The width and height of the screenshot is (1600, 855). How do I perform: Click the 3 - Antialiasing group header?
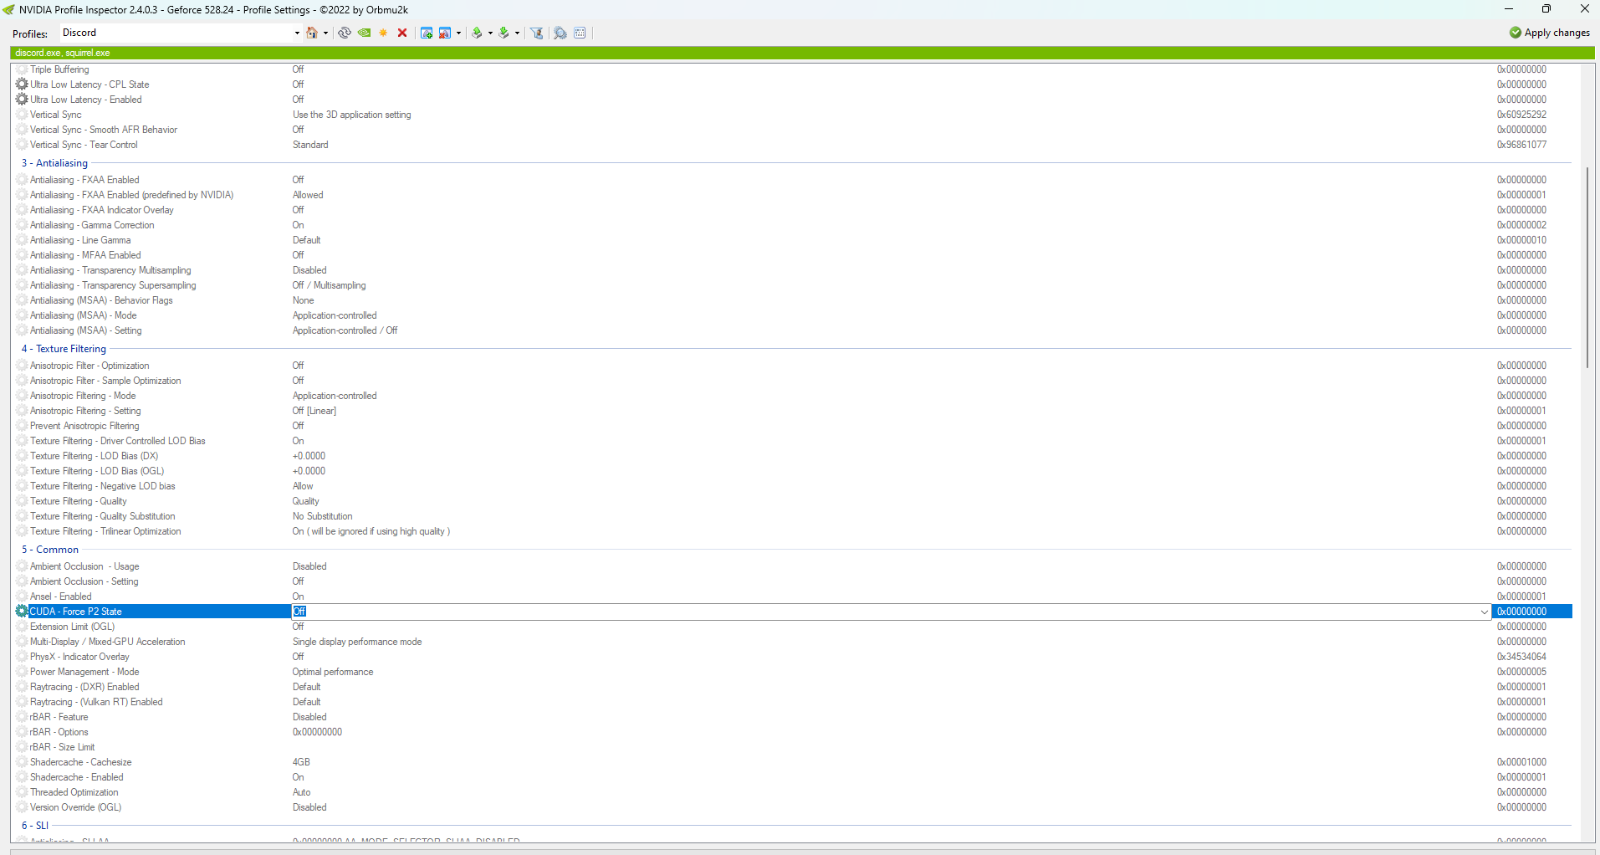tap(55, 163)
